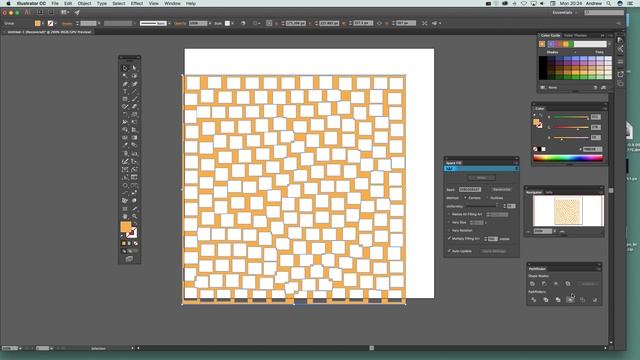
Task: Click the Expand button in Pathfinder
Action: point(588,284)
